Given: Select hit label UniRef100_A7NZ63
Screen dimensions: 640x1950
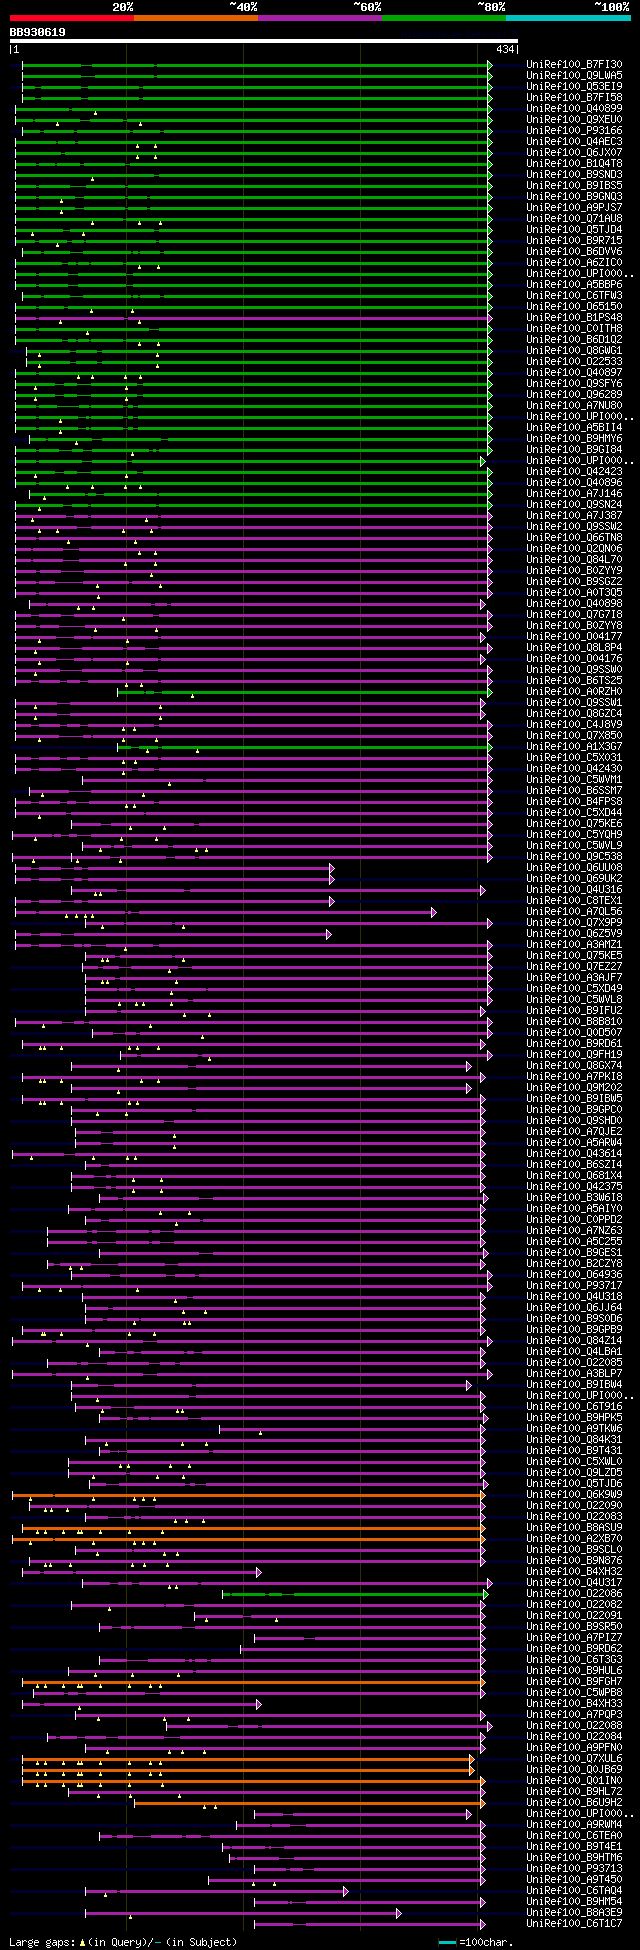Looking at the screenshot, I should point(574,1230).
